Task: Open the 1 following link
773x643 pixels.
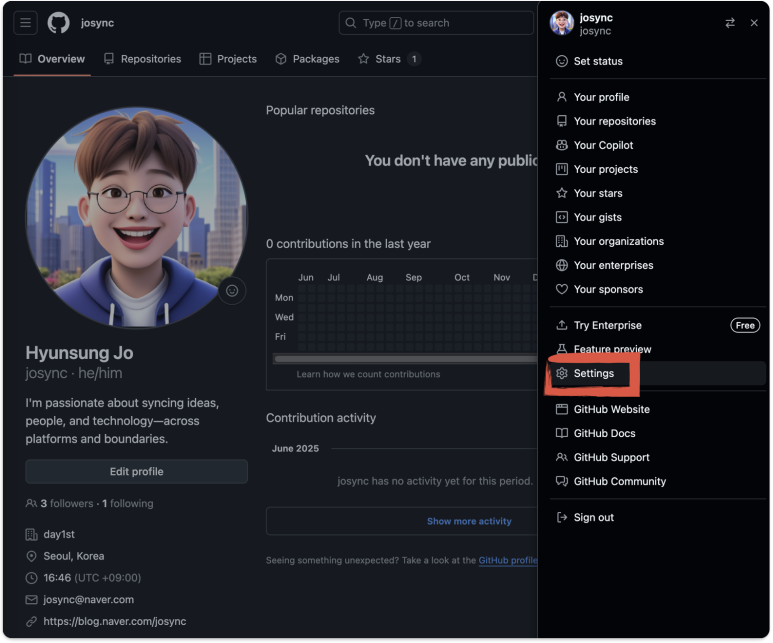Action: 128,503
